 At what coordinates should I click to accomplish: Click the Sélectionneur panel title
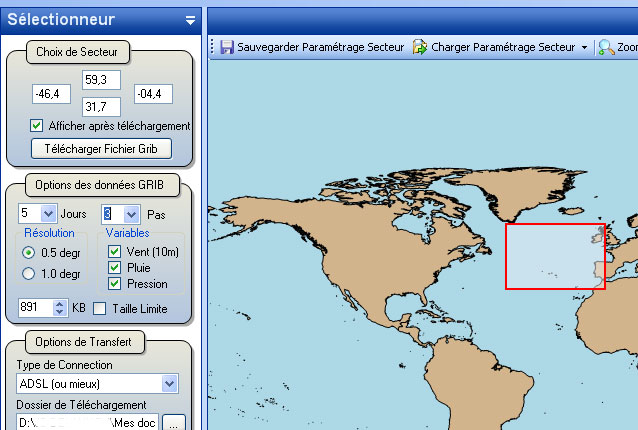pyautogui.click(x=61, y=20)
